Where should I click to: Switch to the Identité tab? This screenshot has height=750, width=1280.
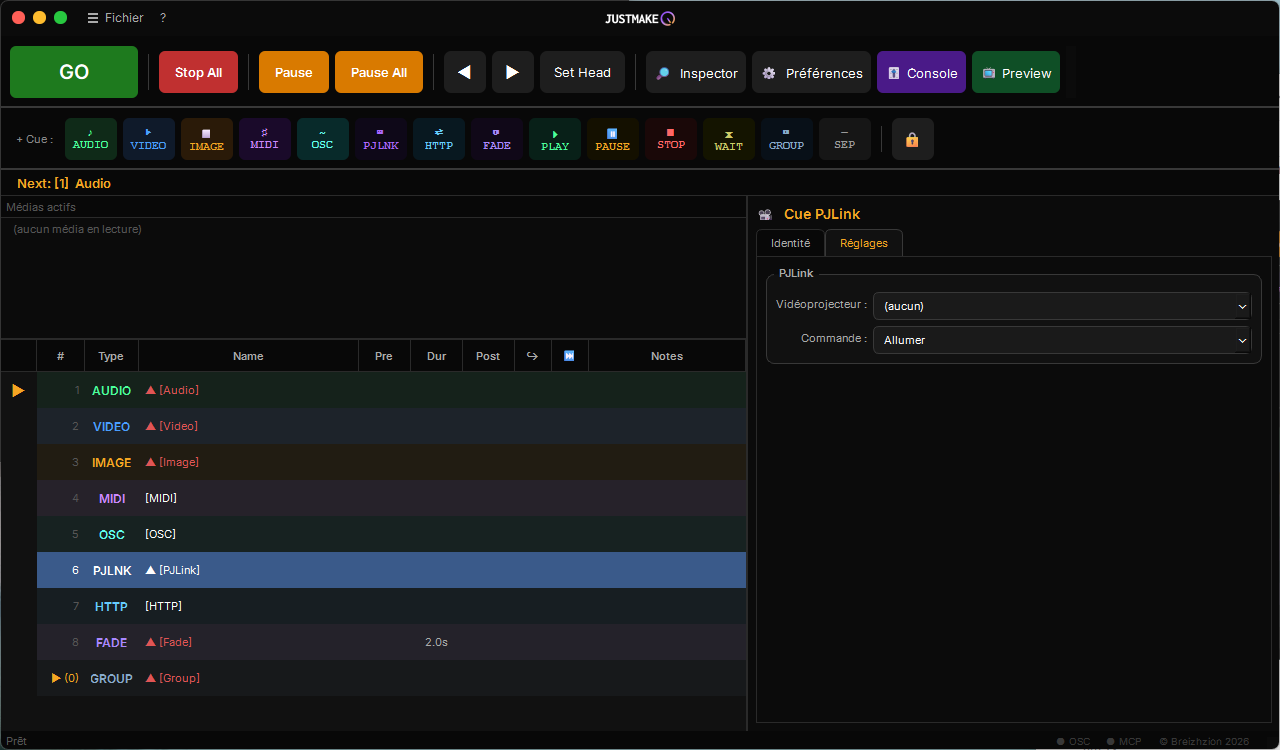click(790, 243)
